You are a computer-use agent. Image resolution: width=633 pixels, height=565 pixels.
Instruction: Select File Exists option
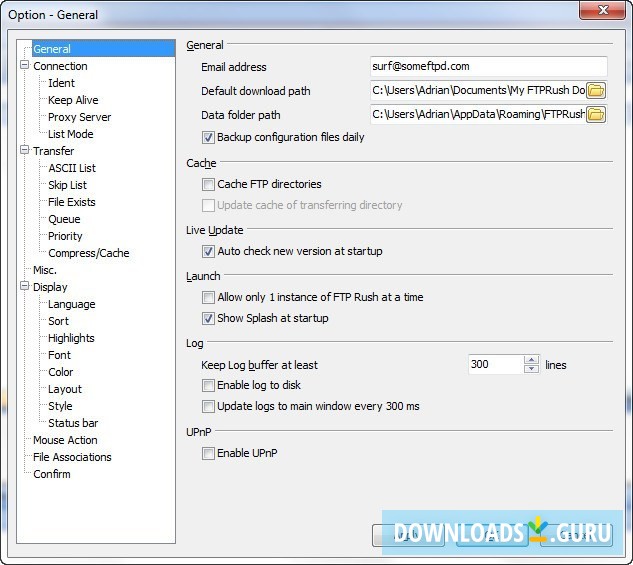click(72, 202)
